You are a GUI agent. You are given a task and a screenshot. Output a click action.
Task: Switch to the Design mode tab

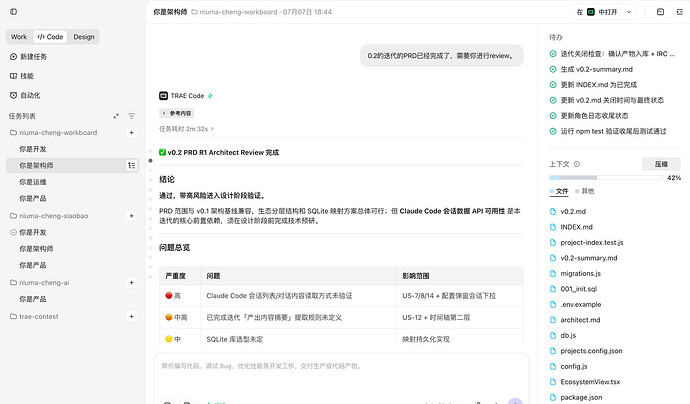click(x=84, y=37)
